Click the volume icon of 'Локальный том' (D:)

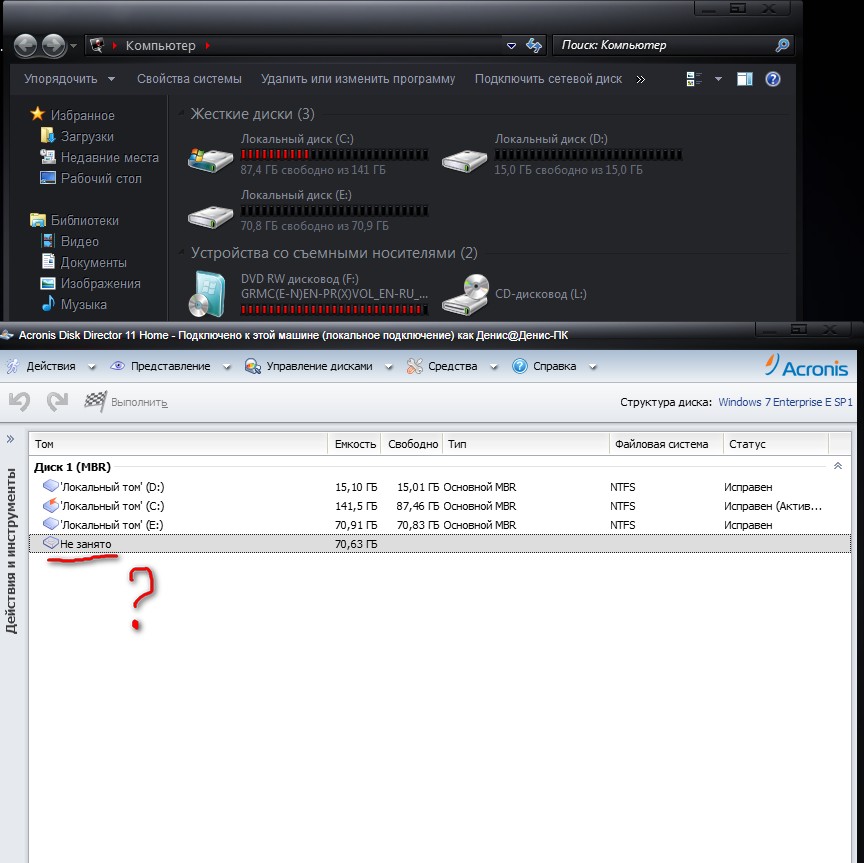(x=51, y=486)
